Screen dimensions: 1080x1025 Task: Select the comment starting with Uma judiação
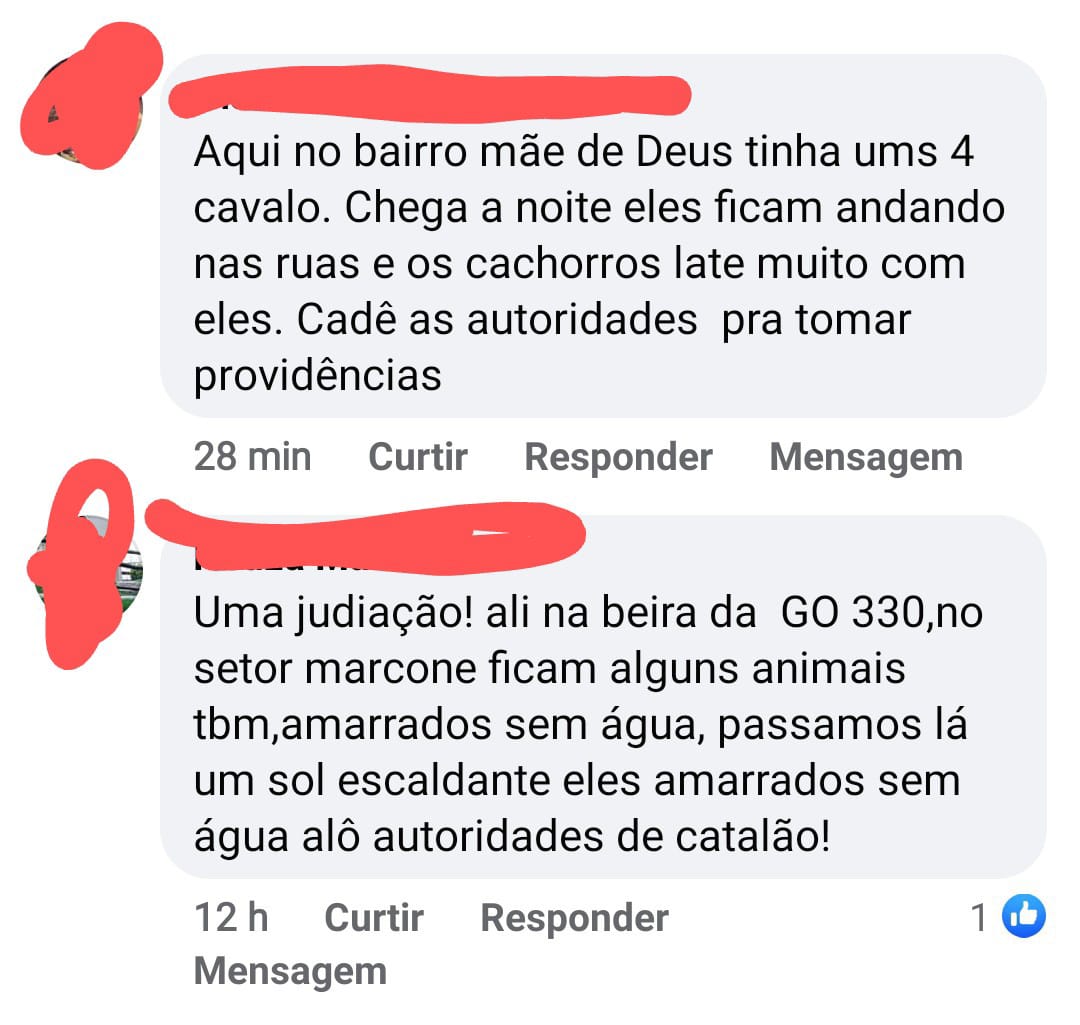tap(603, 696)
